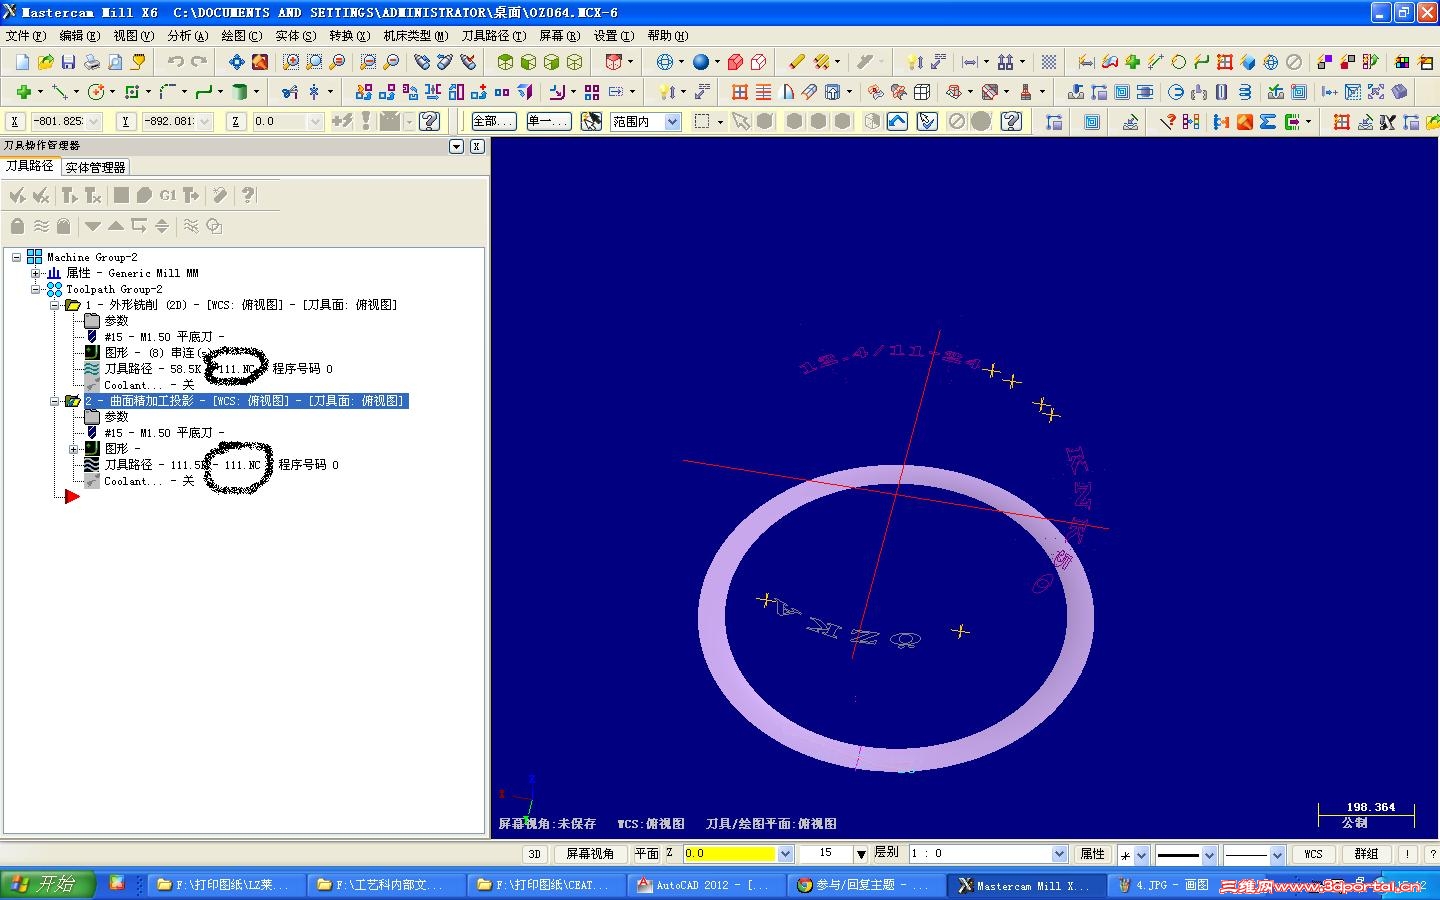The image size is (1440, 900).
Task: Click the 属性 attributes button
Action: [x=1092, y=854]
